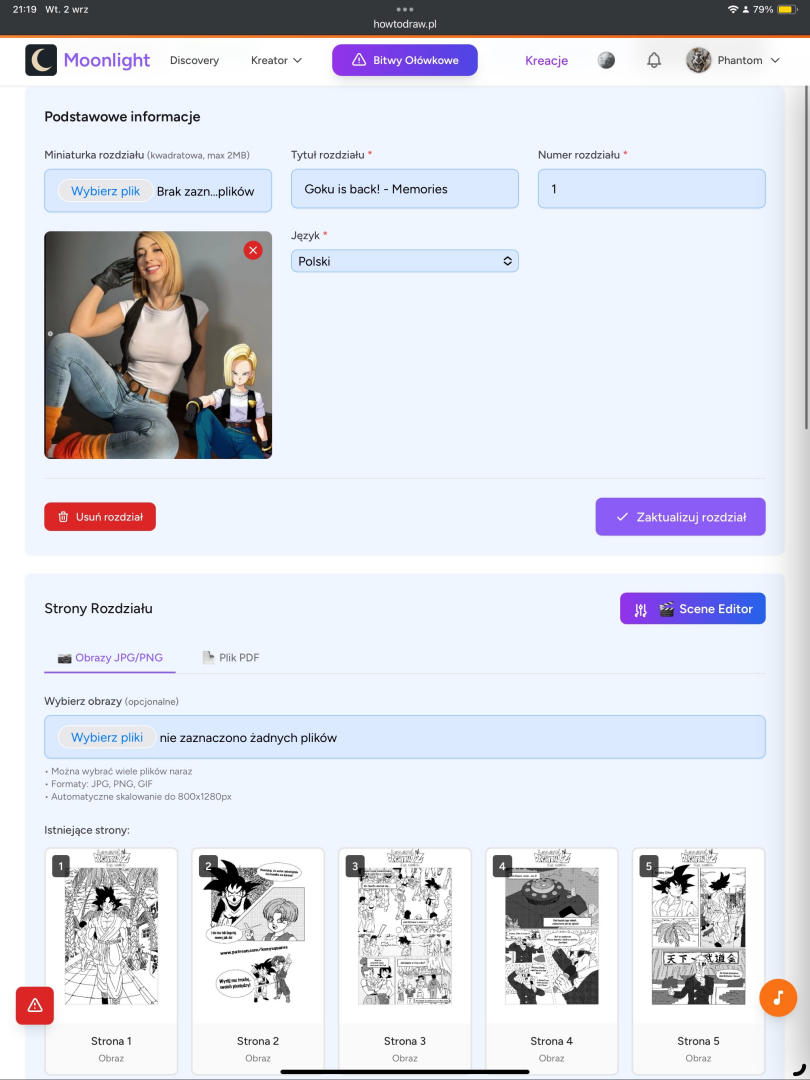
Task: Select the Obrazy JPG/PNG tab
Action: pos(110,657)
